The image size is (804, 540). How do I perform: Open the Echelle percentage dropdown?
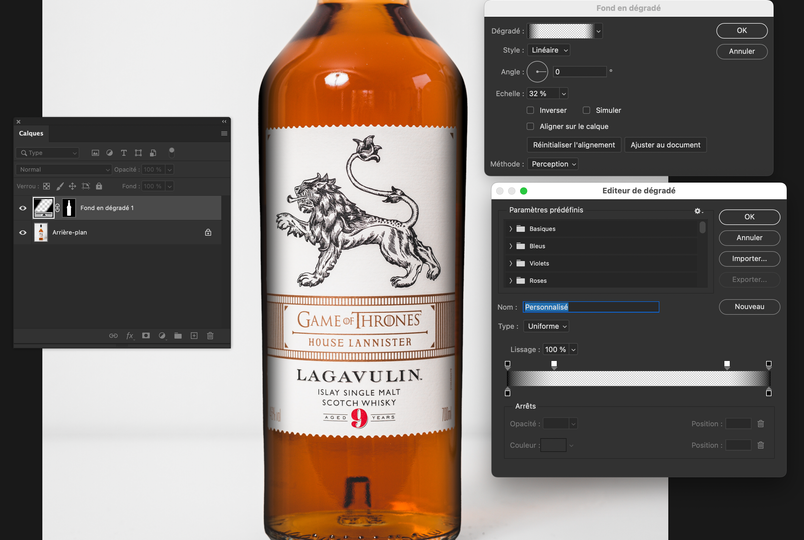coord(564,94)
